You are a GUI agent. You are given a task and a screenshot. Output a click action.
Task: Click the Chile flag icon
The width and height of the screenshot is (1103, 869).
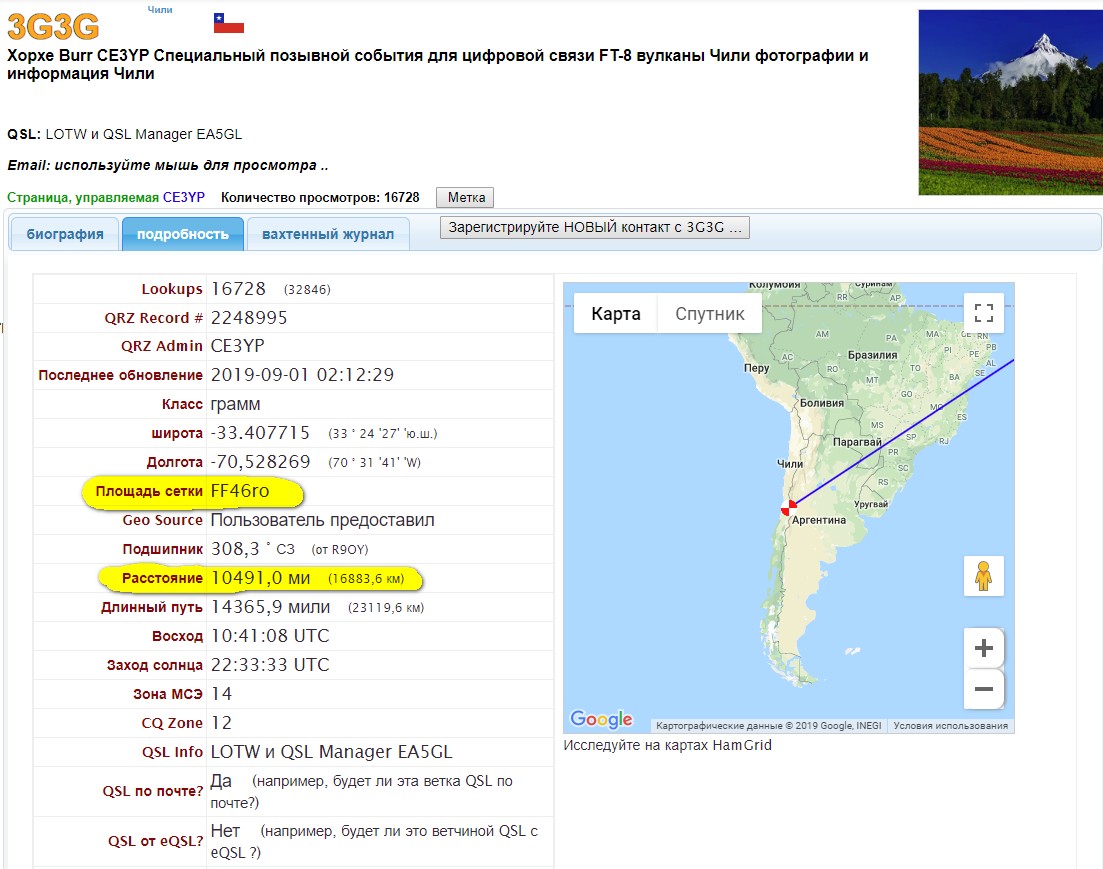(x=228, y=24)
